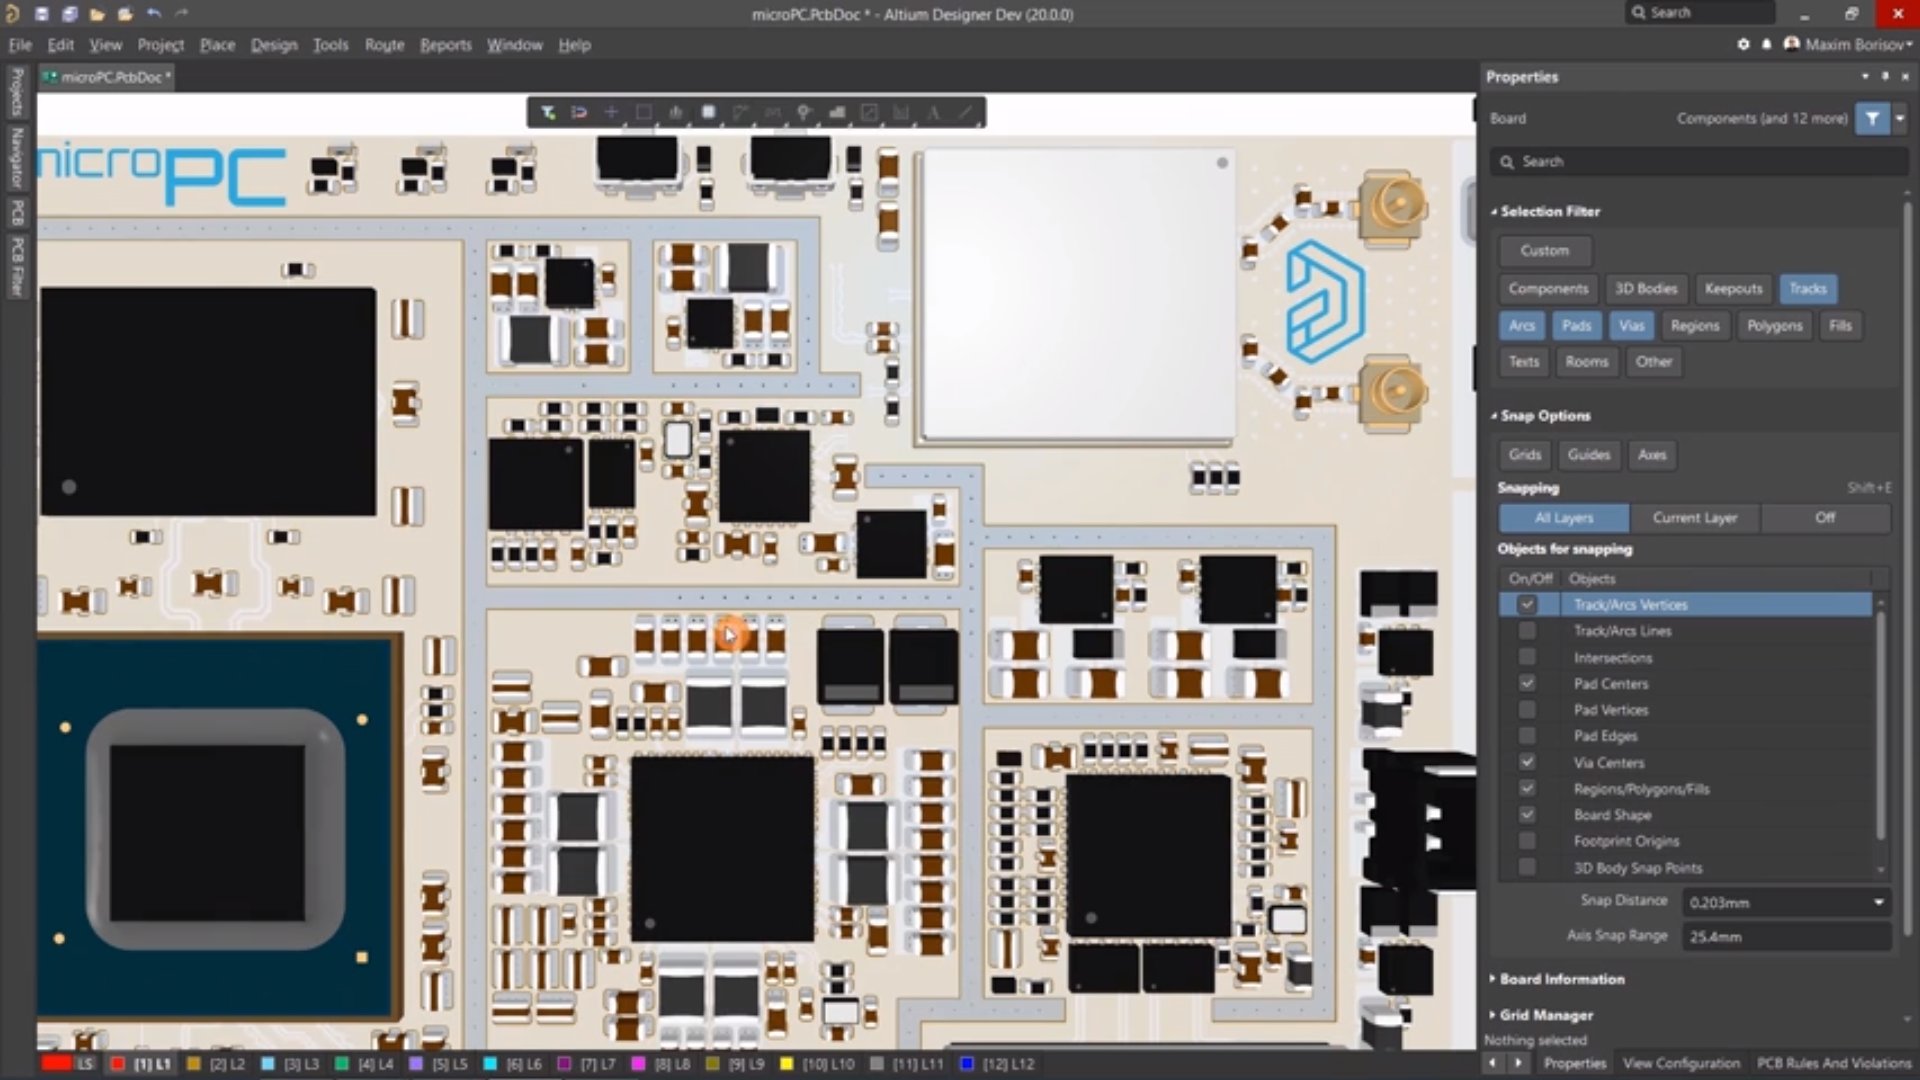Set snapping to Current Layer
The image size is (1920, 1080).
pyautogui.click(x=1694, y=517)
